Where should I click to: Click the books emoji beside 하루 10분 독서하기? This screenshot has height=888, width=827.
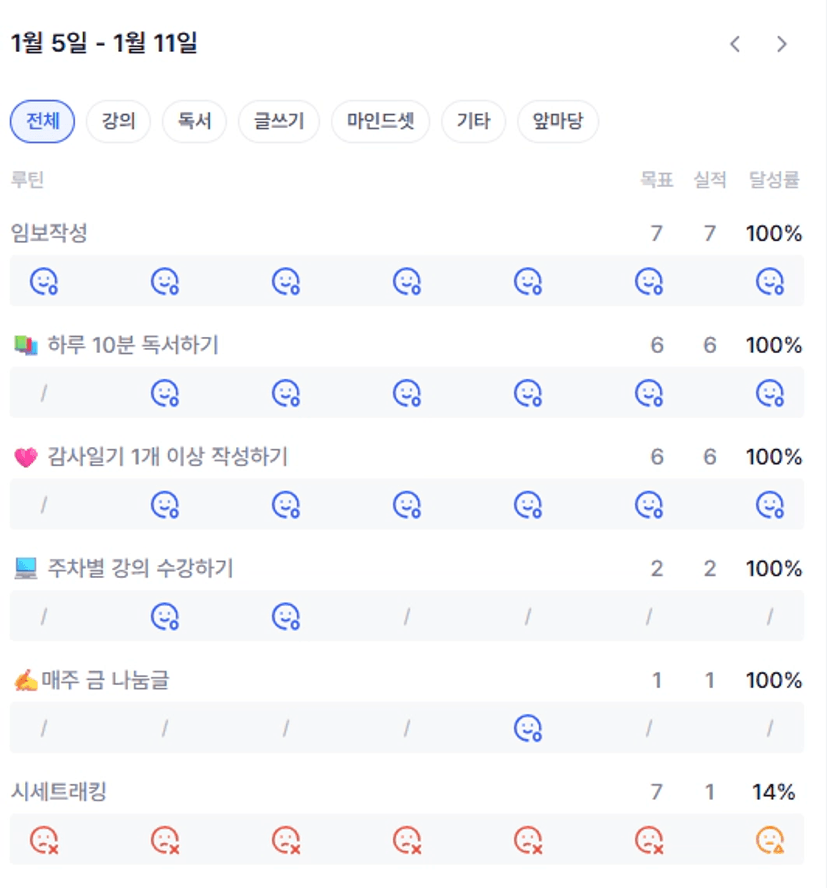coord(26,346)
